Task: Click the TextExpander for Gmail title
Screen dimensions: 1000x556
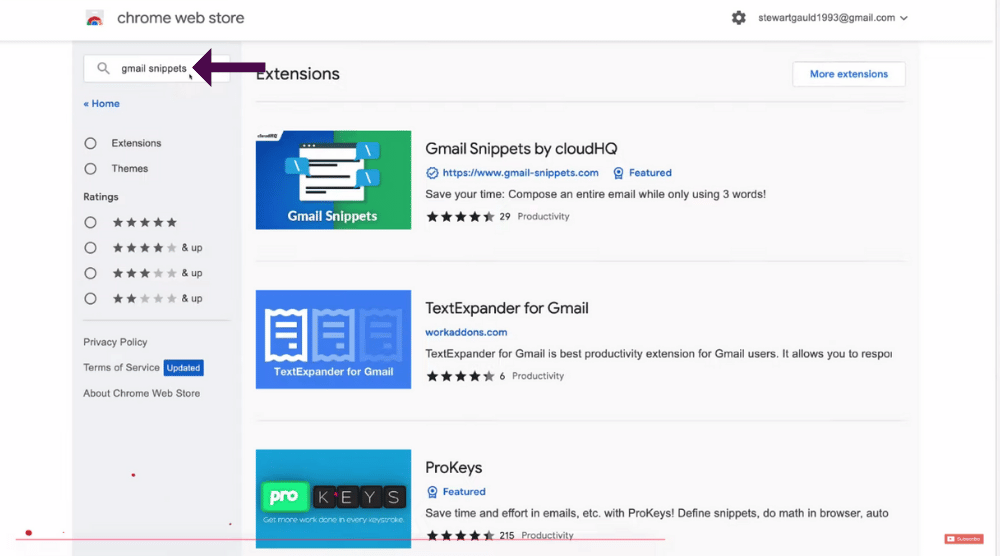Action: coord(507,308)
